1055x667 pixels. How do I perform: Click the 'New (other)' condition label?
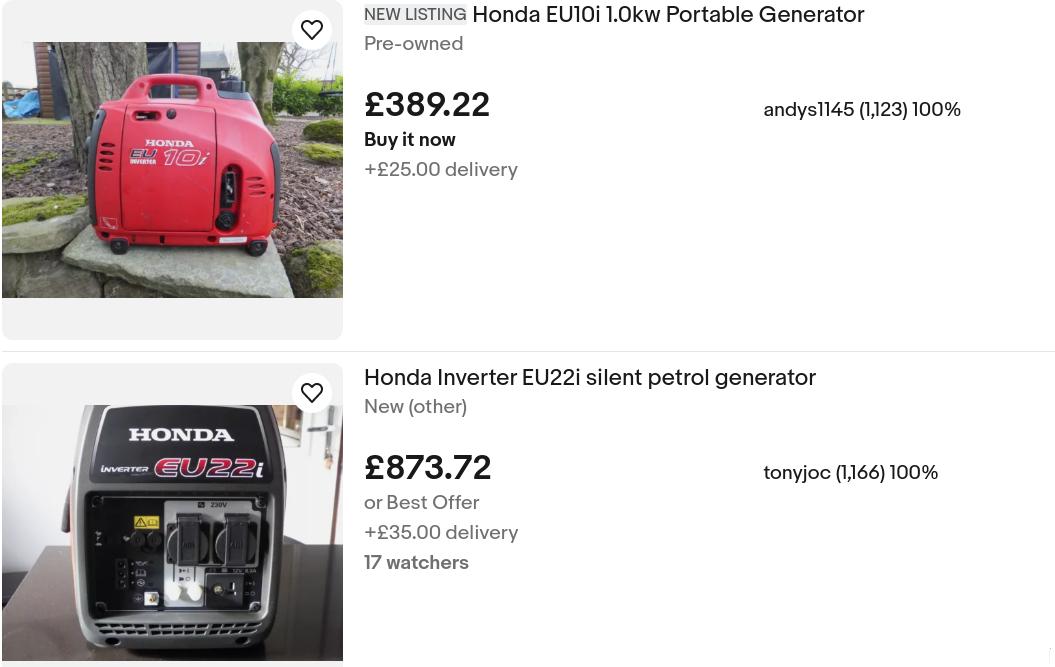[x=415, y=407]
